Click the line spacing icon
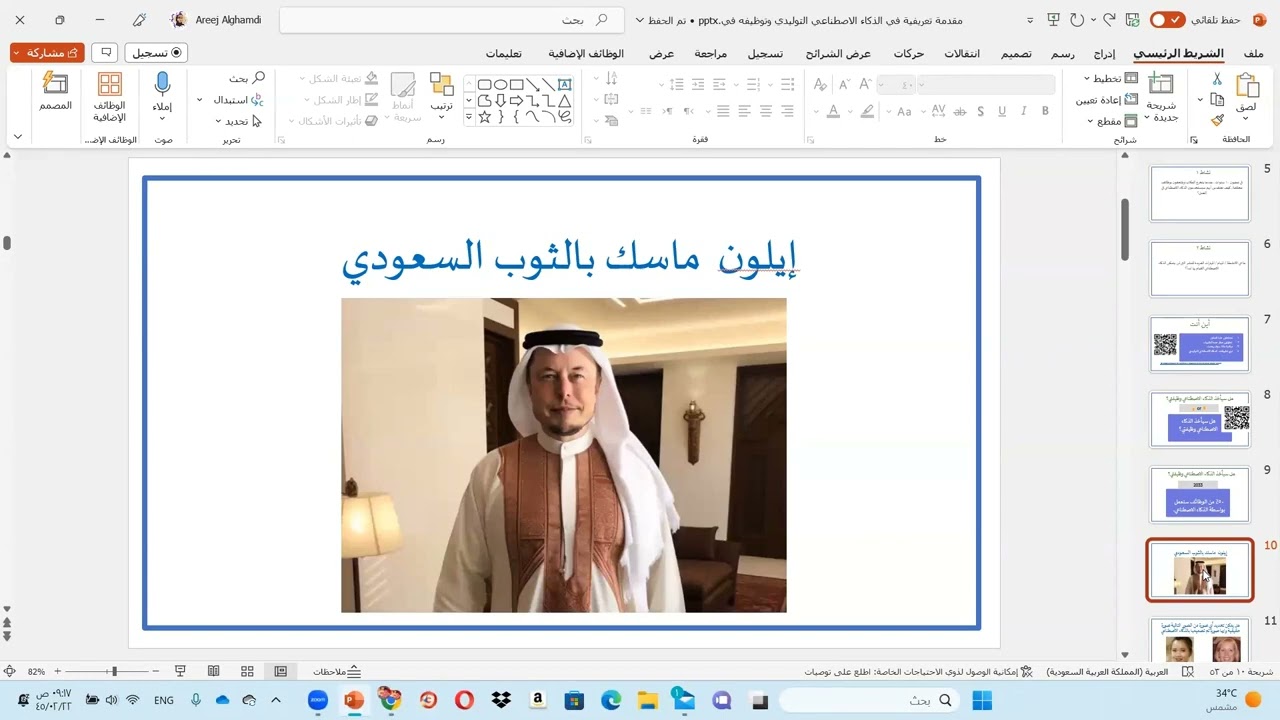This screenshot has height=720, width=1280. pyautogui.click(x=677, y=85)
